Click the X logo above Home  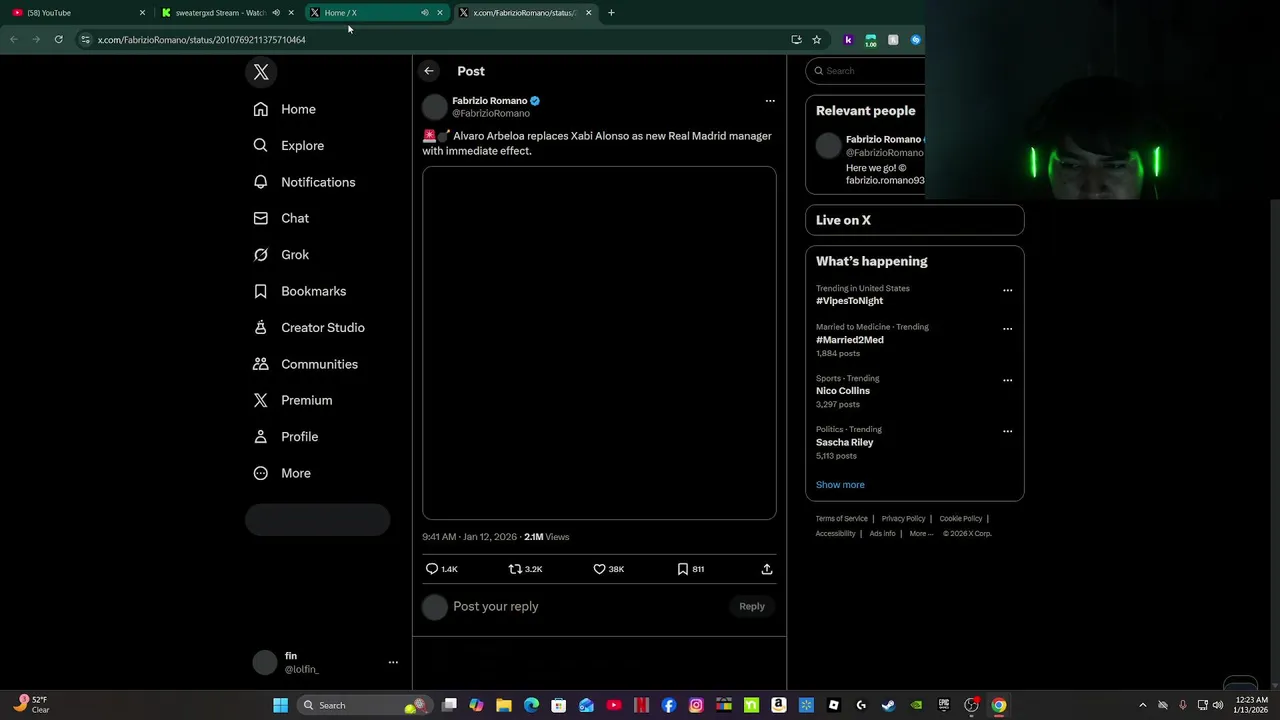[x=261, y=72]
